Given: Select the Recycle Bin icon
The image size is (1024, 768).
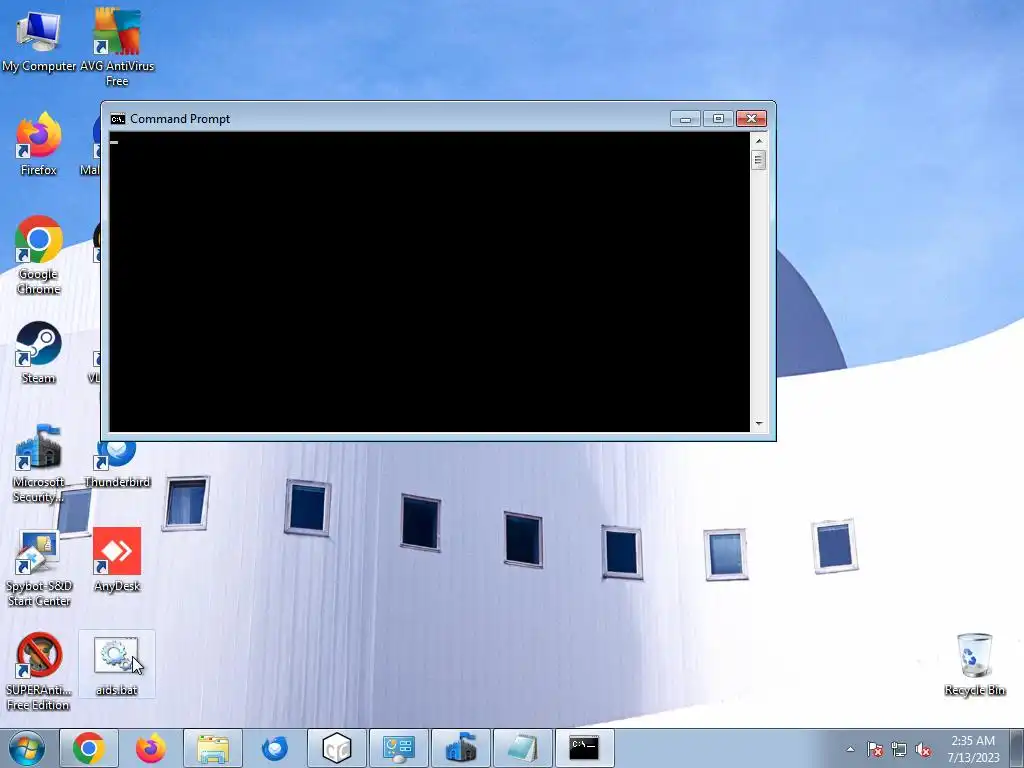Looking at the screenshot, I should pos(974,664).
